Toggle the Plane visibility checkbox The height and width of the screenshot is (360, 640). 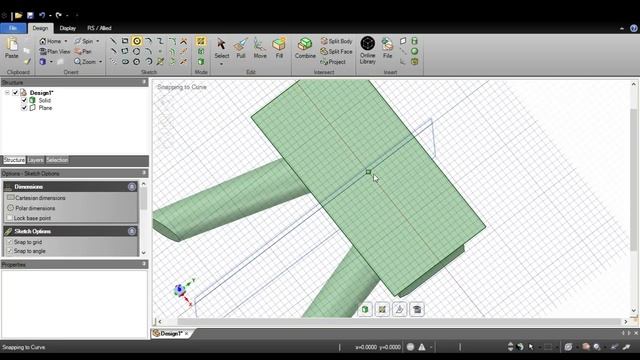point(24,108)
